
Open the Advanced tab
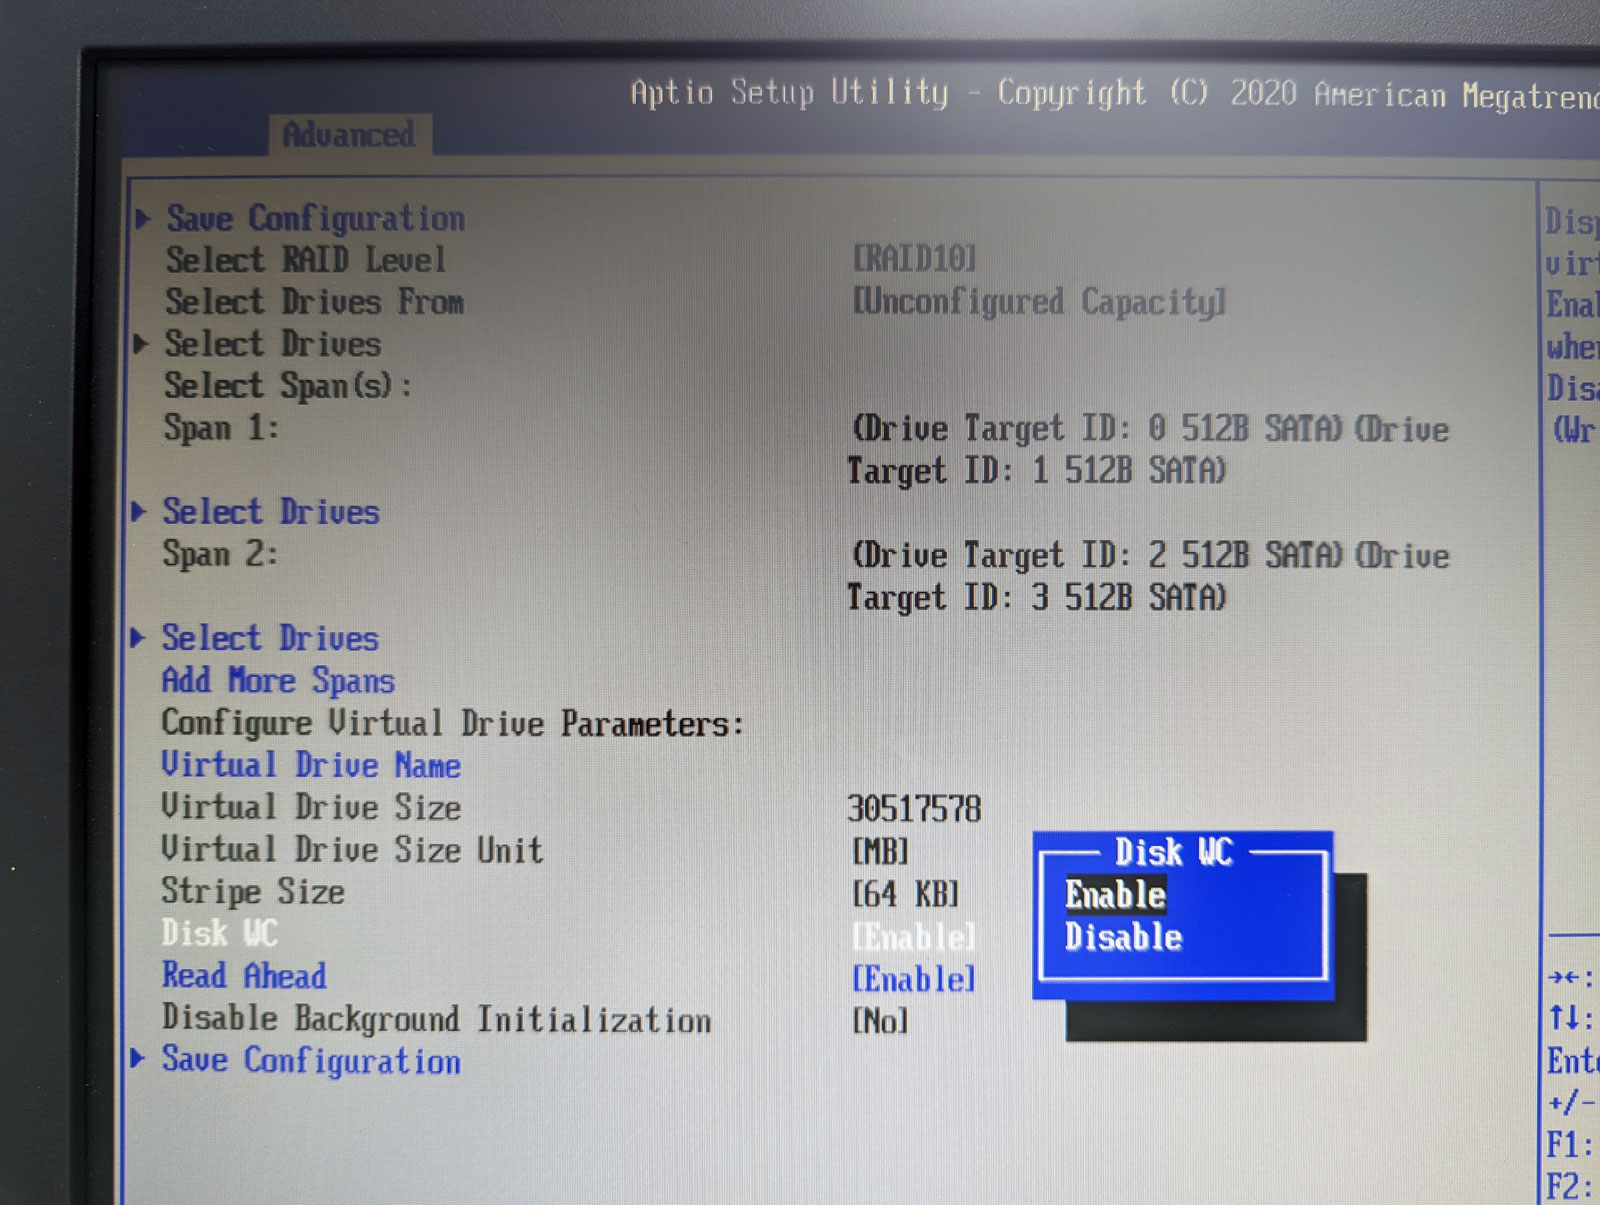point(349,135)
